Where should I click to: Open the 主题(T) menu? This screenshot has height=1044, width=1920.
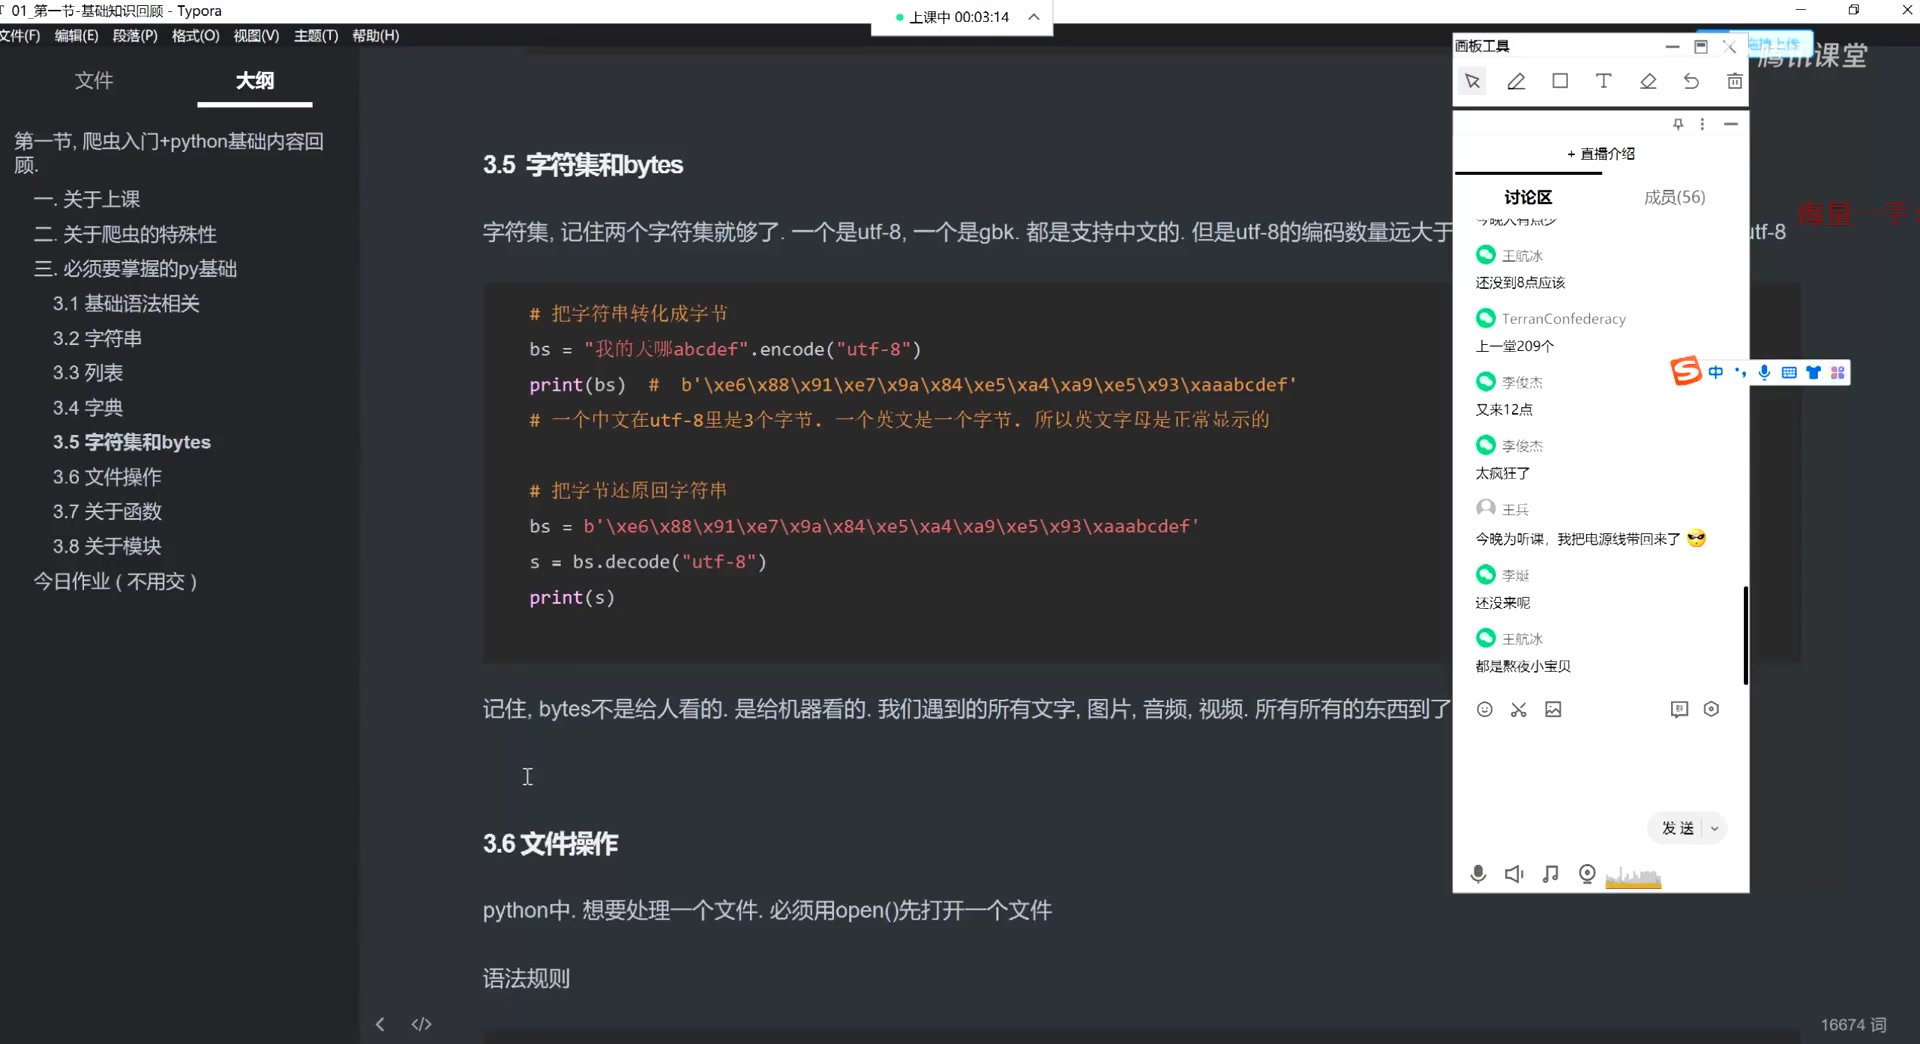tap(316, 35)
